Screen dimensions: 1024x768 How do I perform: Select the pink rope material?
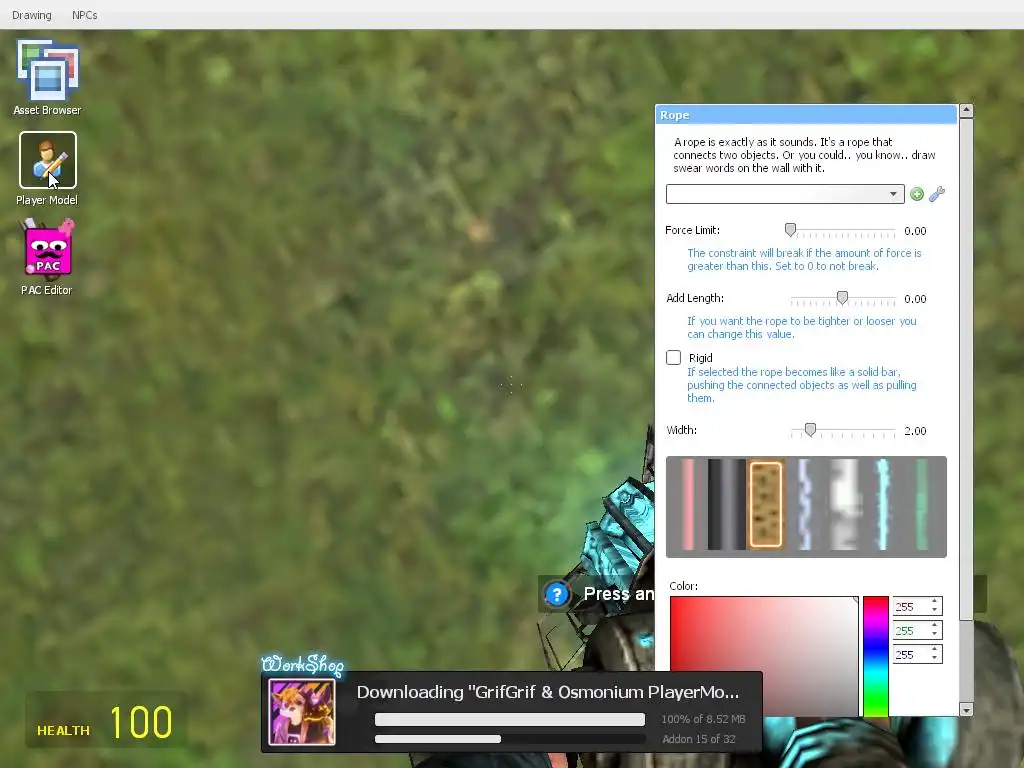[x=688, y=504]
